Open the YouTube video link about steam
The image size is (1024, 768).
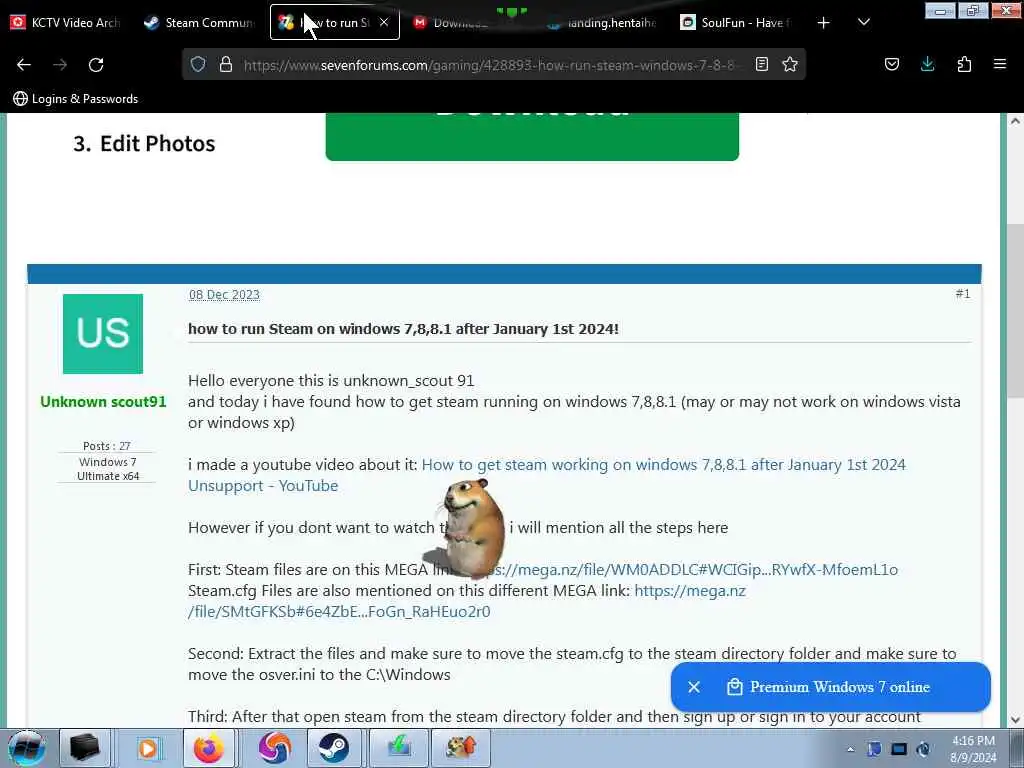pos(547,475)
